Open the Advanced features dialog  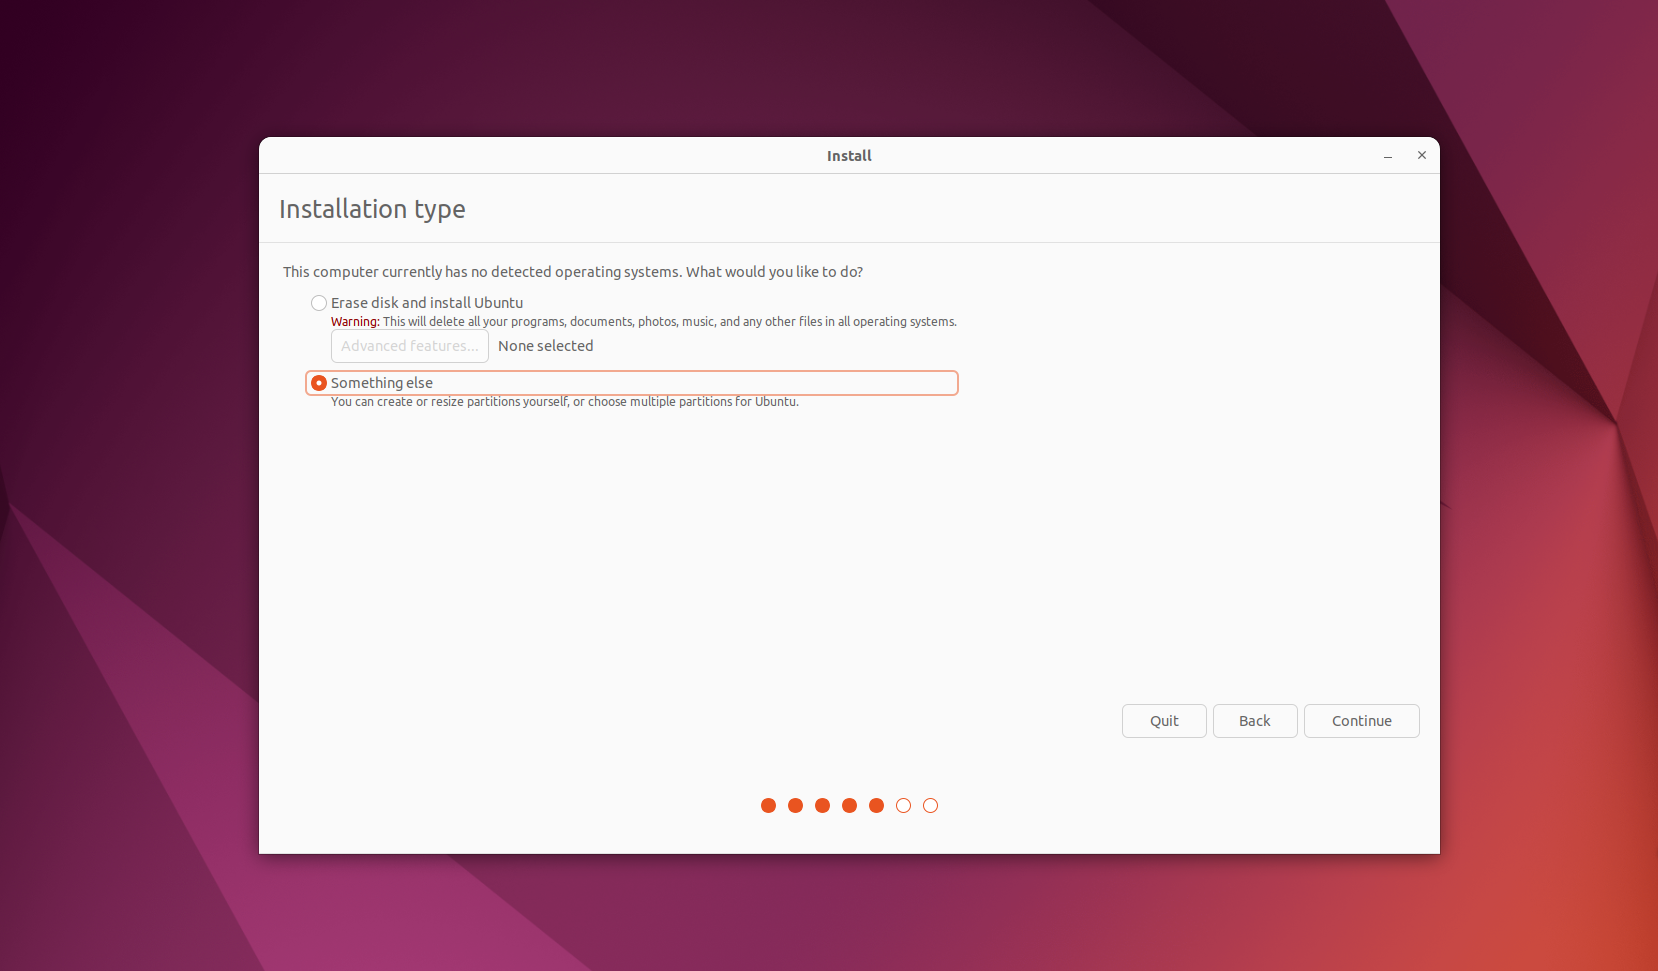[x=410, y=346]
